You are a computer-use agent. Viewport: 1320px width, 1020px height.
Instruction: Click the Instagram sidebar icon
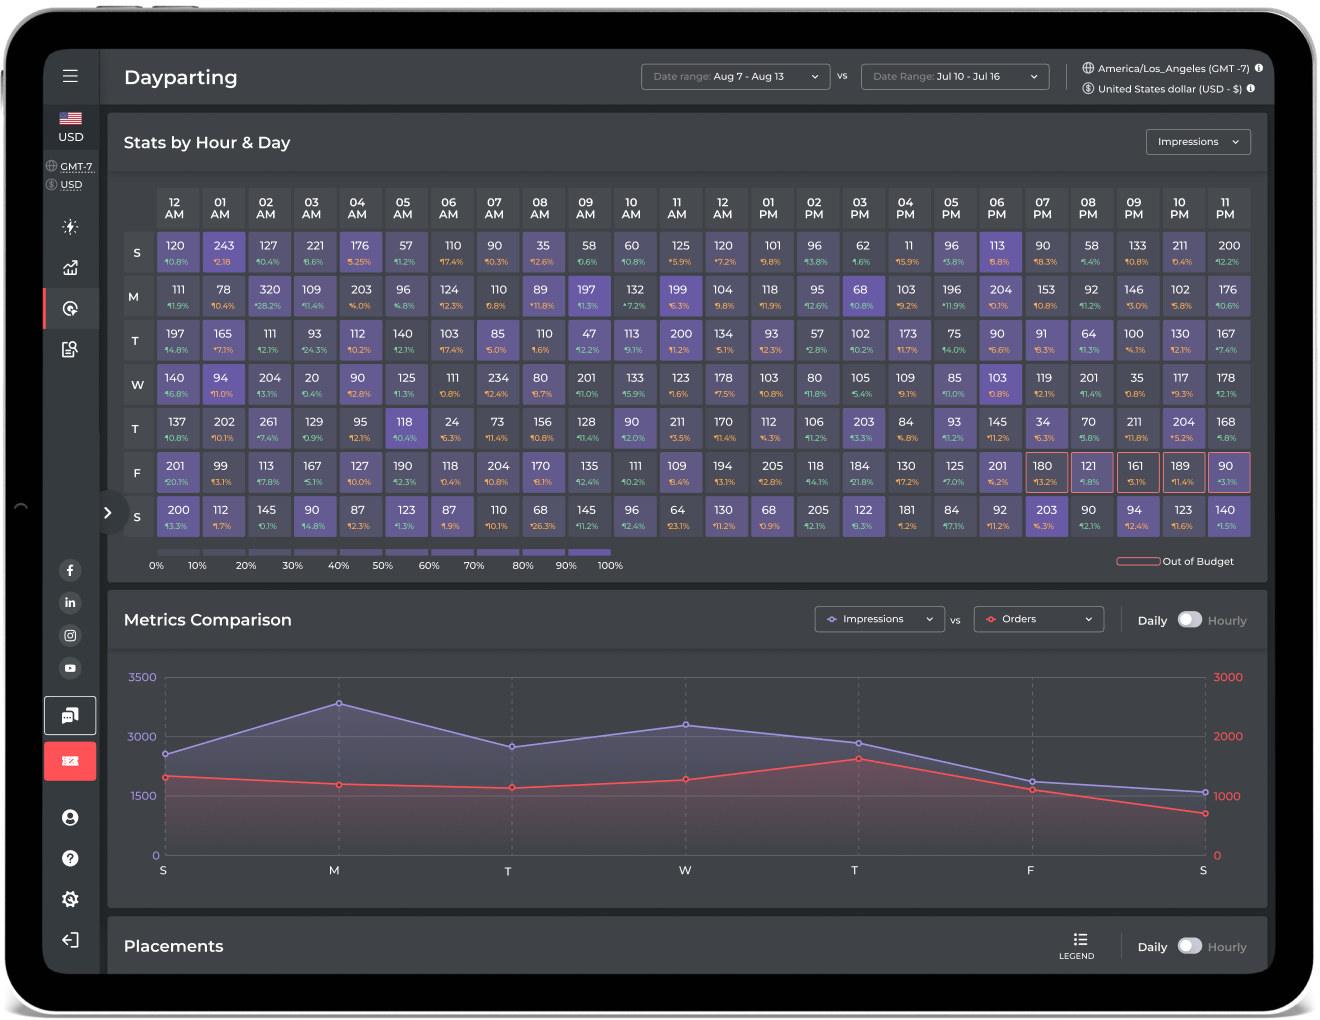(70, 636)
